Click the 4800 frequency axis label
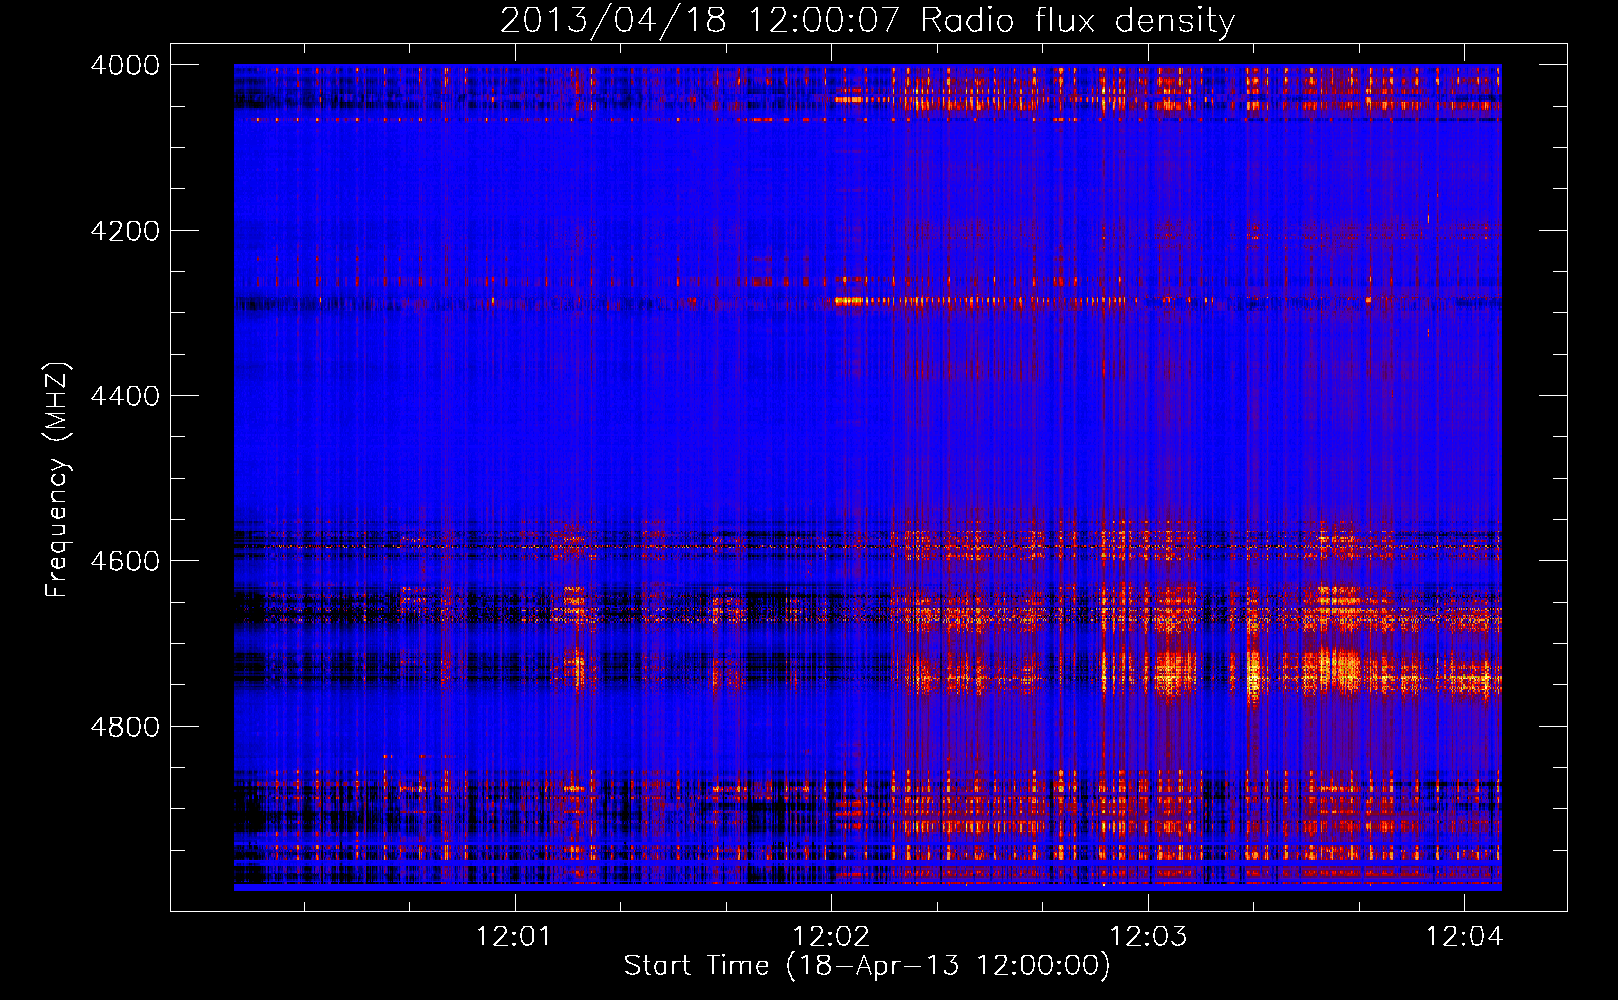Viewport: 1618px width, 1000px height. (x=125, y=727)
